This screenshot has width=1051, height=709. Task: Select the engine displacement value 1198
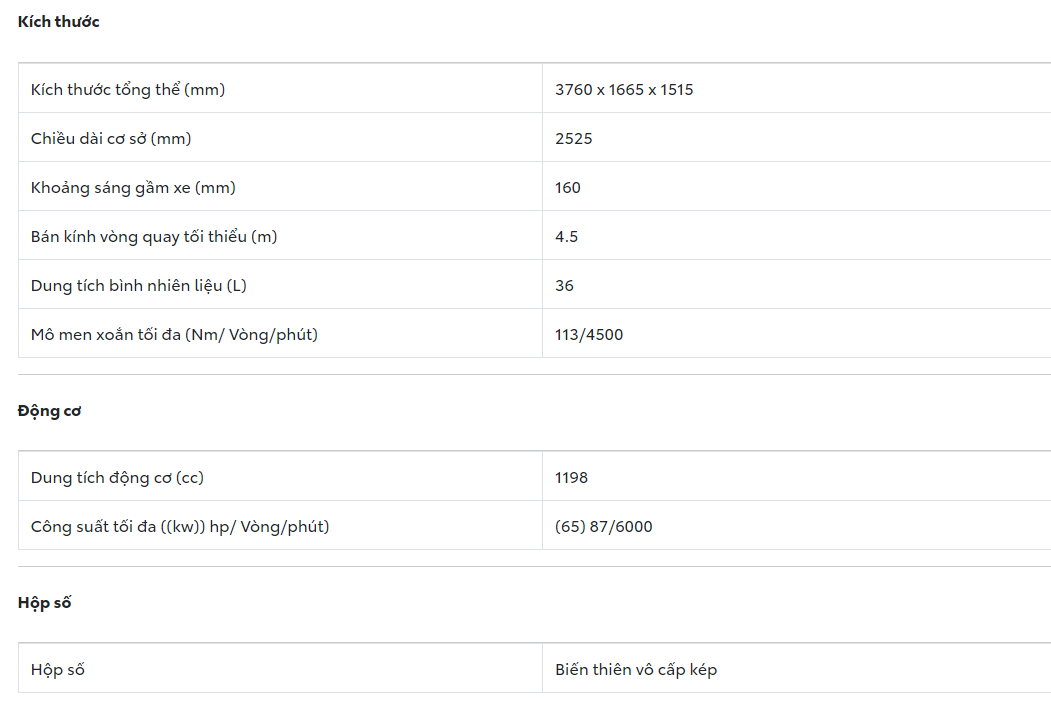[572, 478]
